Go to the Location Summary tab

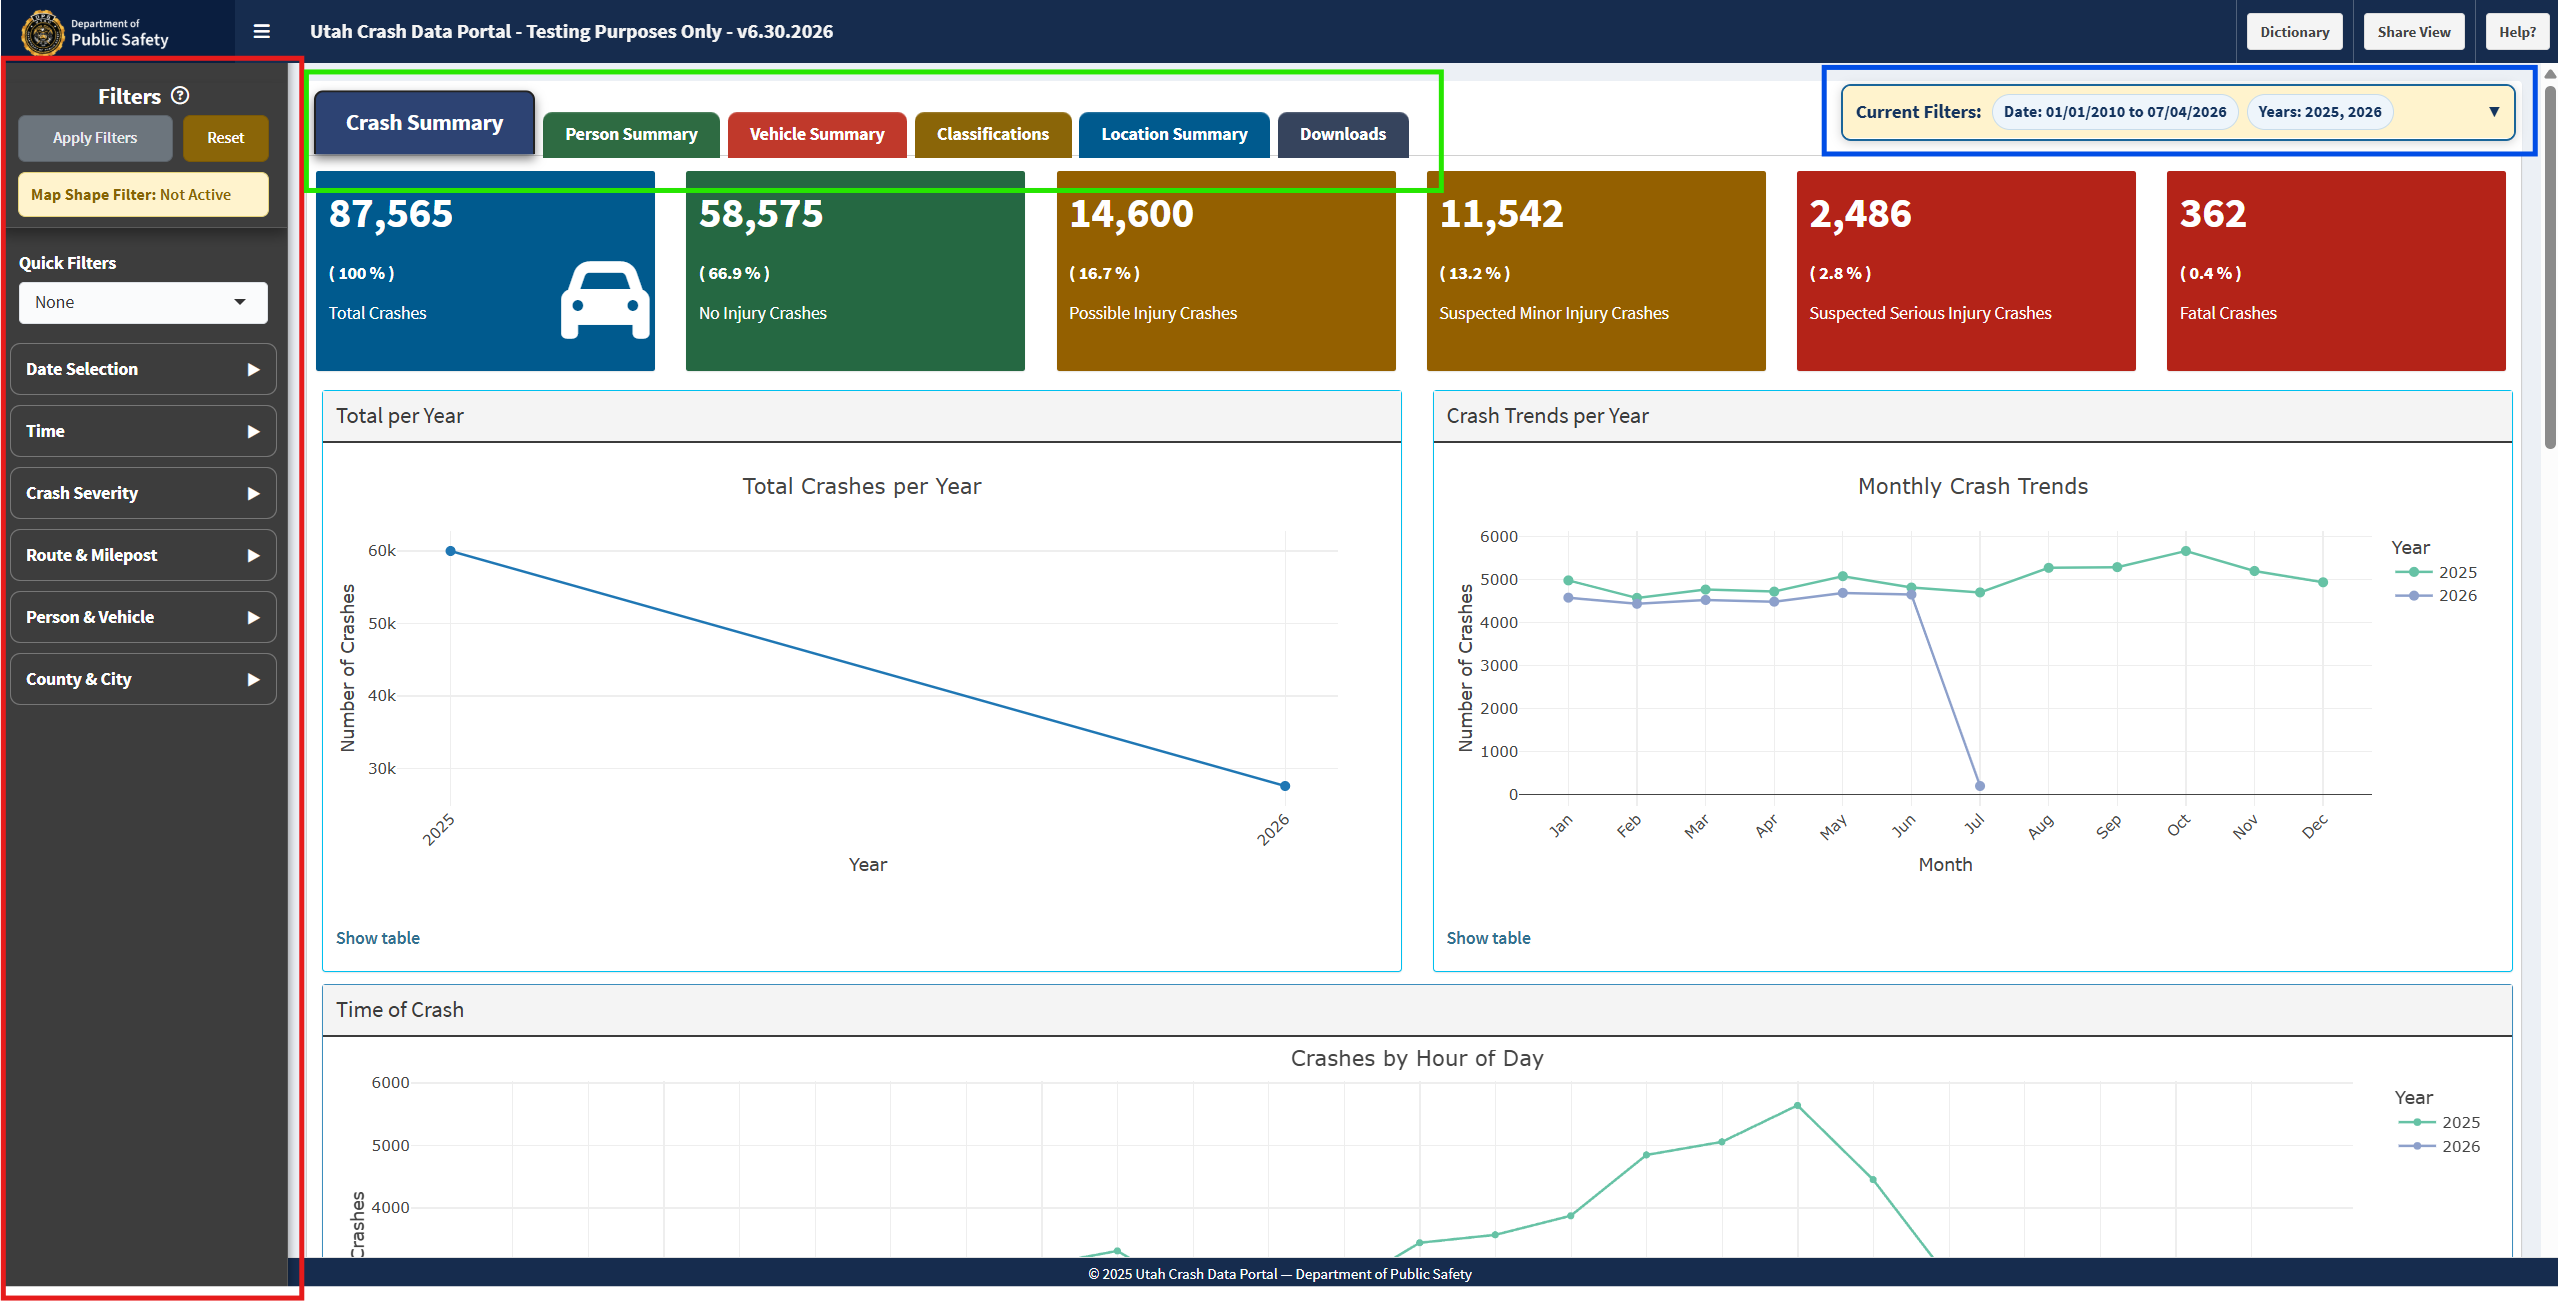(1174, 134)
